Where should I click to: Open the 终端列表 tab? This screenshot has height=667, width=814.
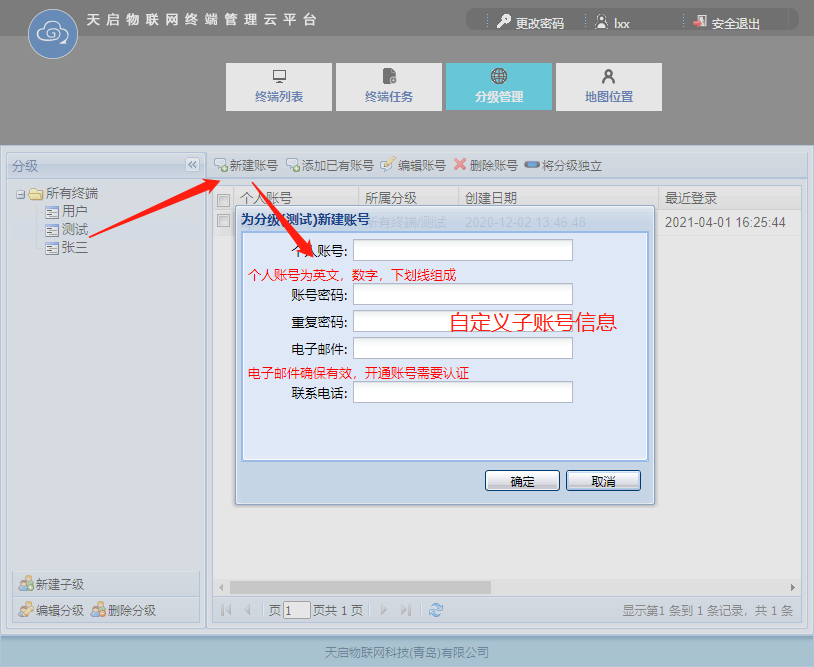coord(279,87)
